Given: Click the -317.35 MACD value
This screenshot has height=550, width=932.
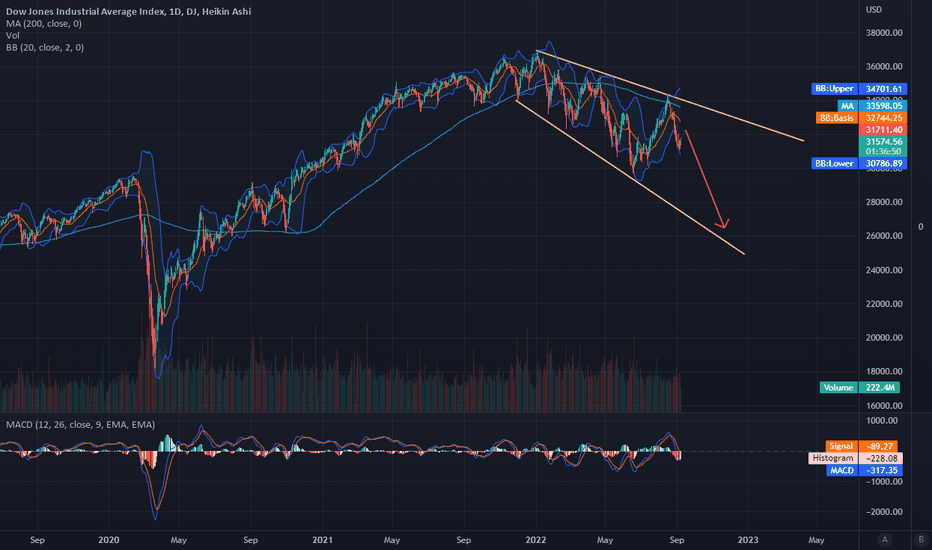Looking at the screenshot, I should click(881, 470).
